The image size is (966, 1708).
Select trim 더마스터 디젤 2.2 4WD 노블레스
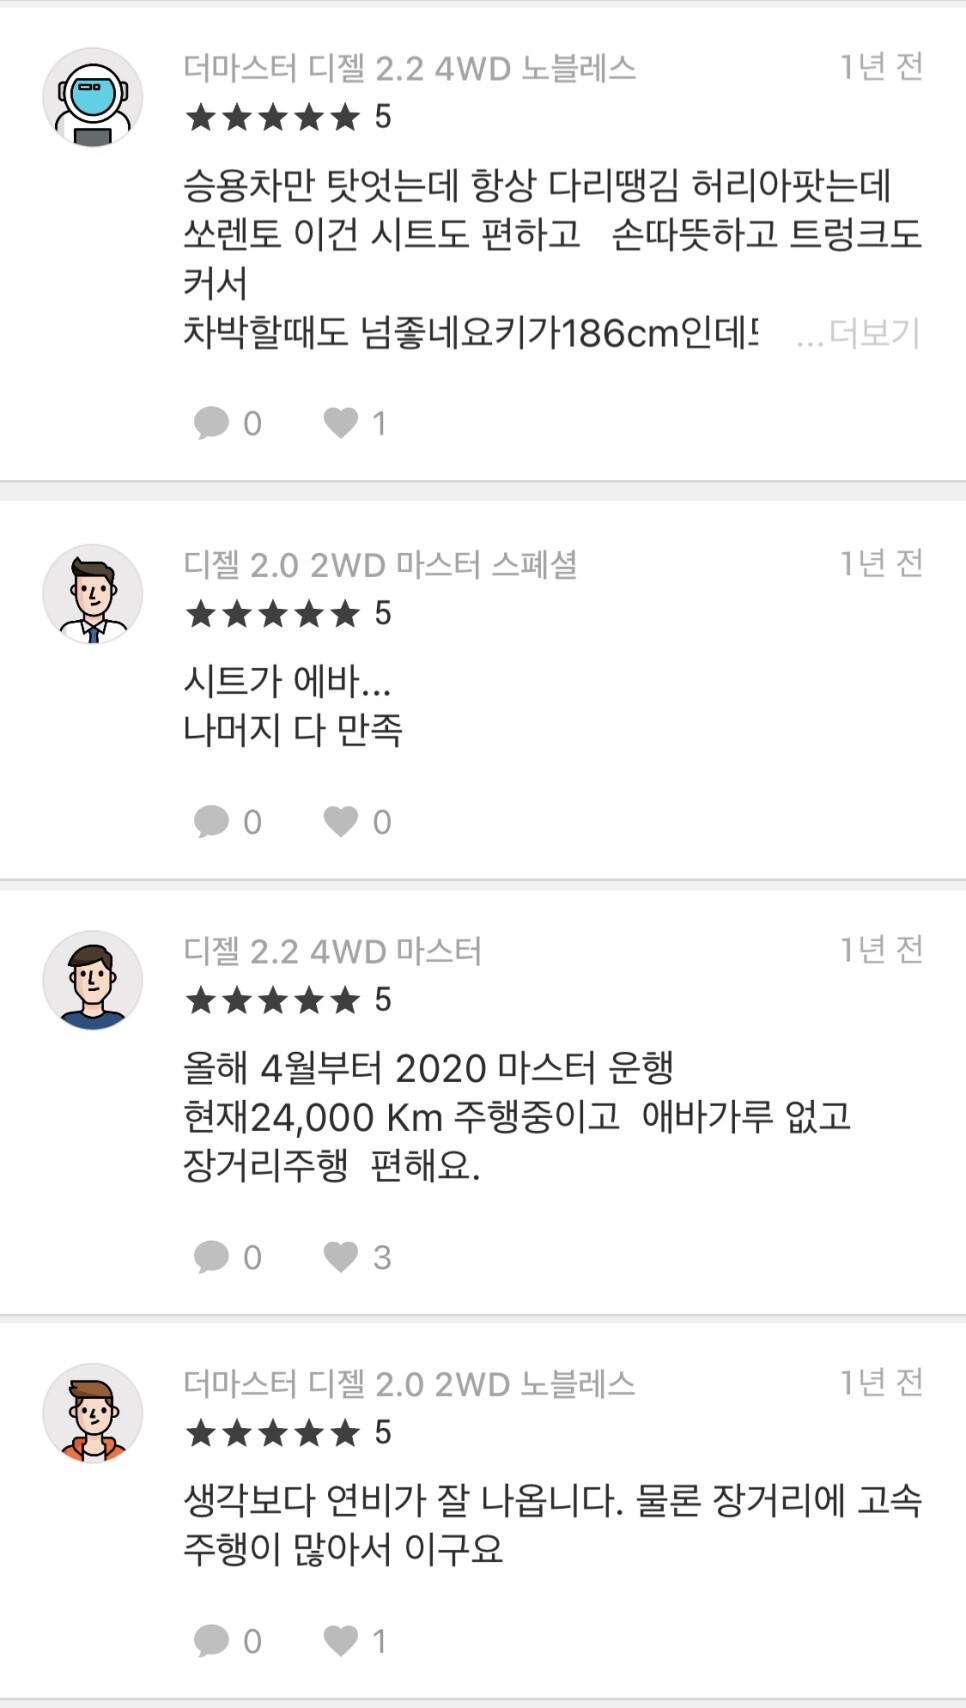click(x=410, y=68)
